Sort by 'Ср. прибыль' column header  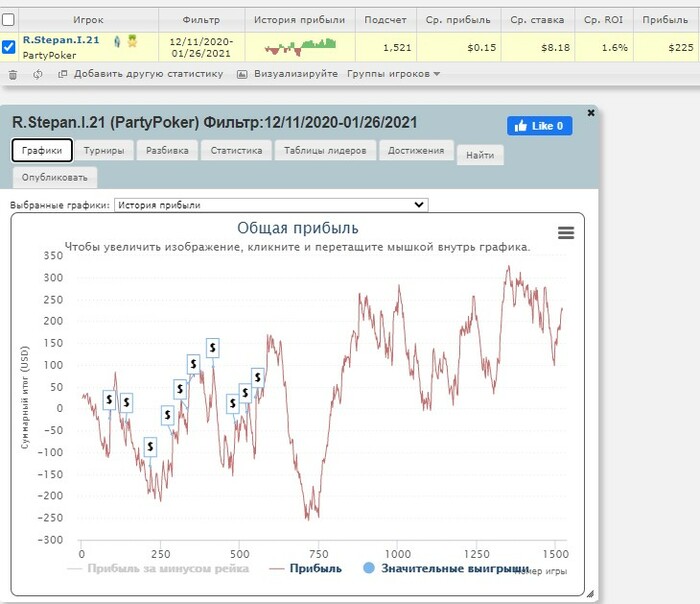pos(458,20)
